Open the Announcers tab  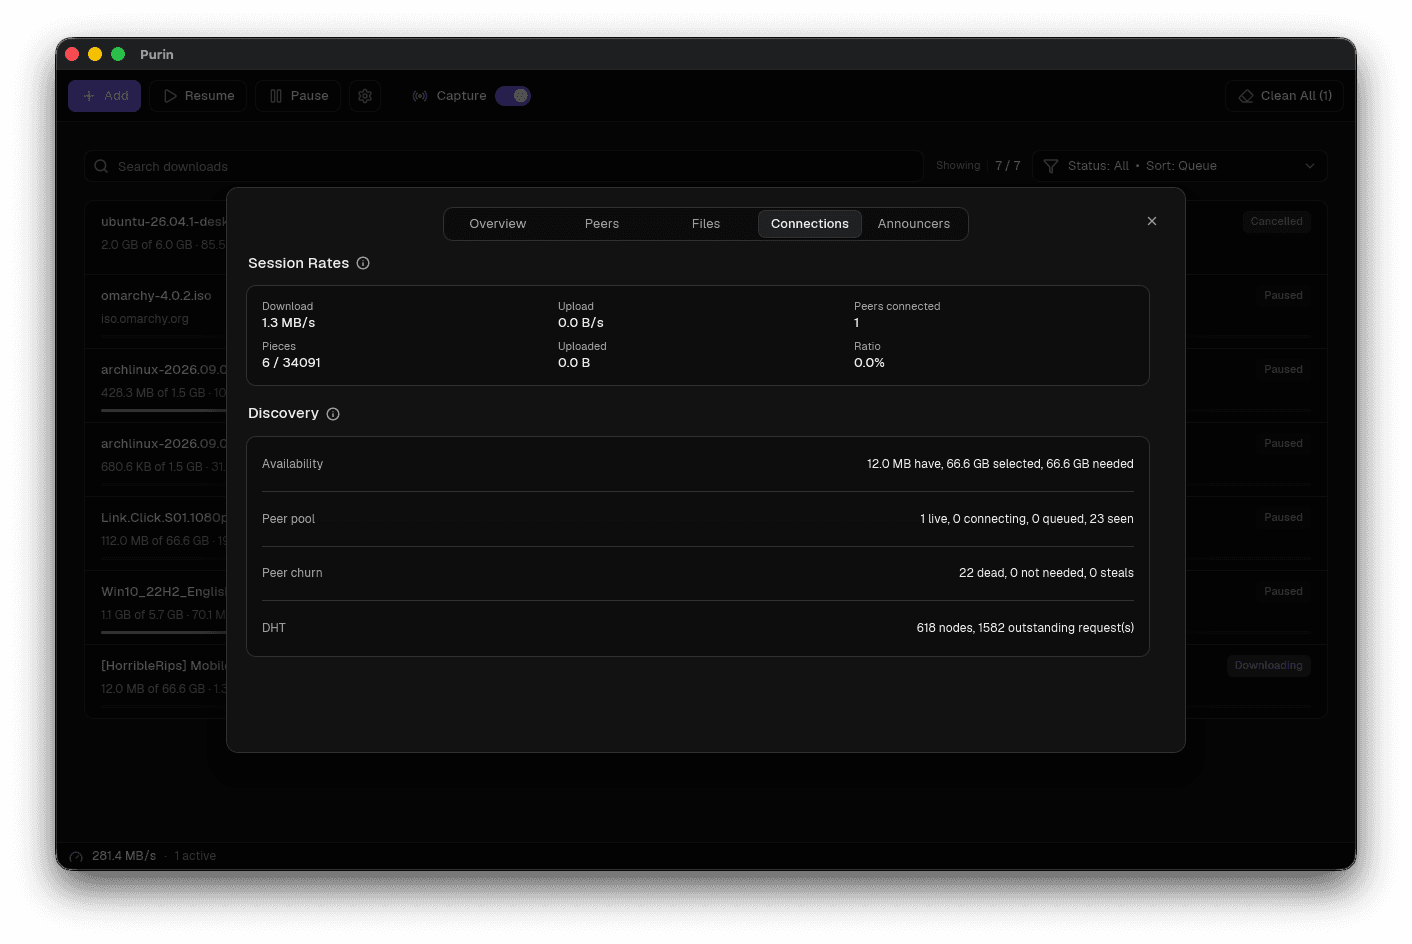click(914, 224)
